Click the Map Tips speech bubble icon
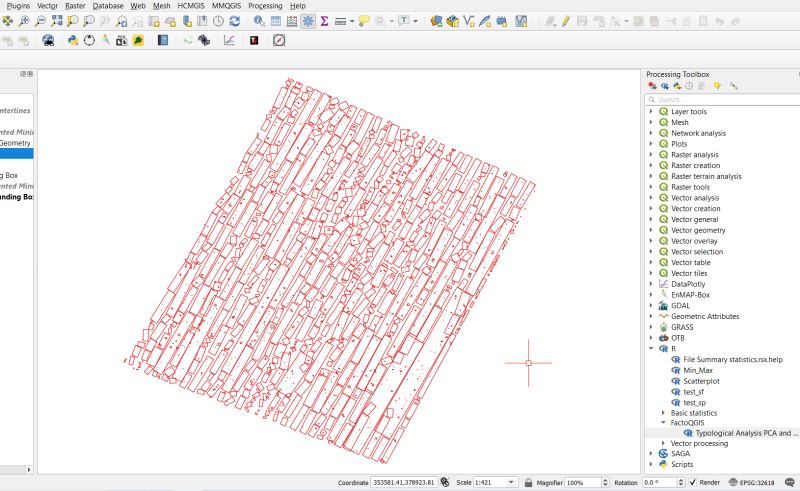The width and height of the screenshot is (800, 491). tap(363, 21)
